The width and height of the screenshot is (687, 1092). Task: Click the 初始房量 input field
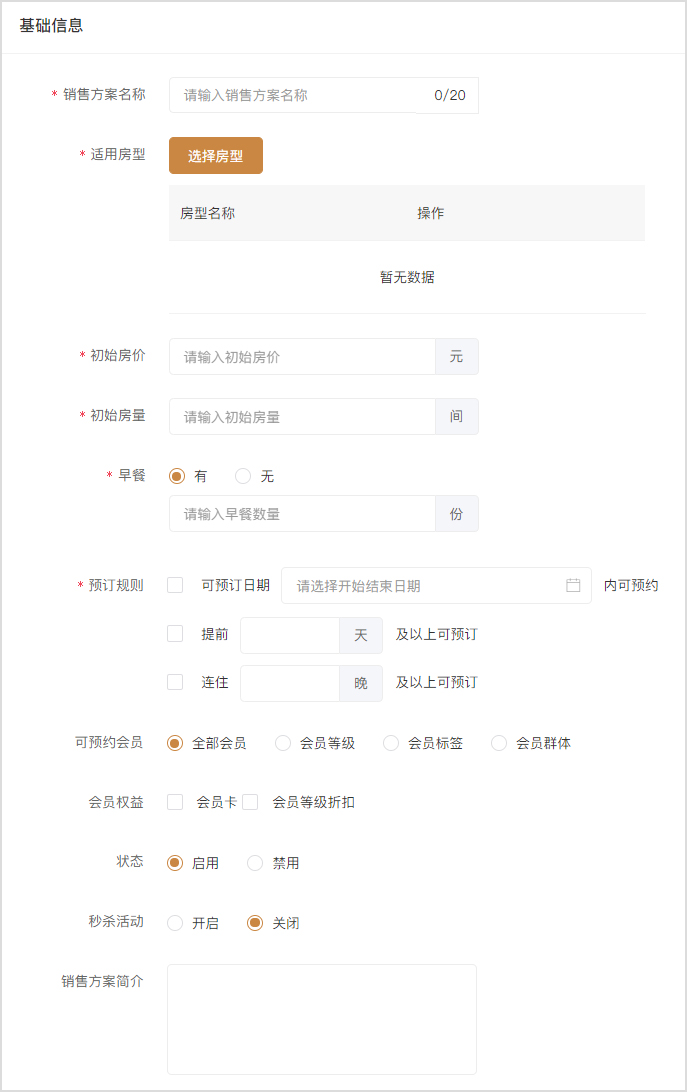pos(302,417)
